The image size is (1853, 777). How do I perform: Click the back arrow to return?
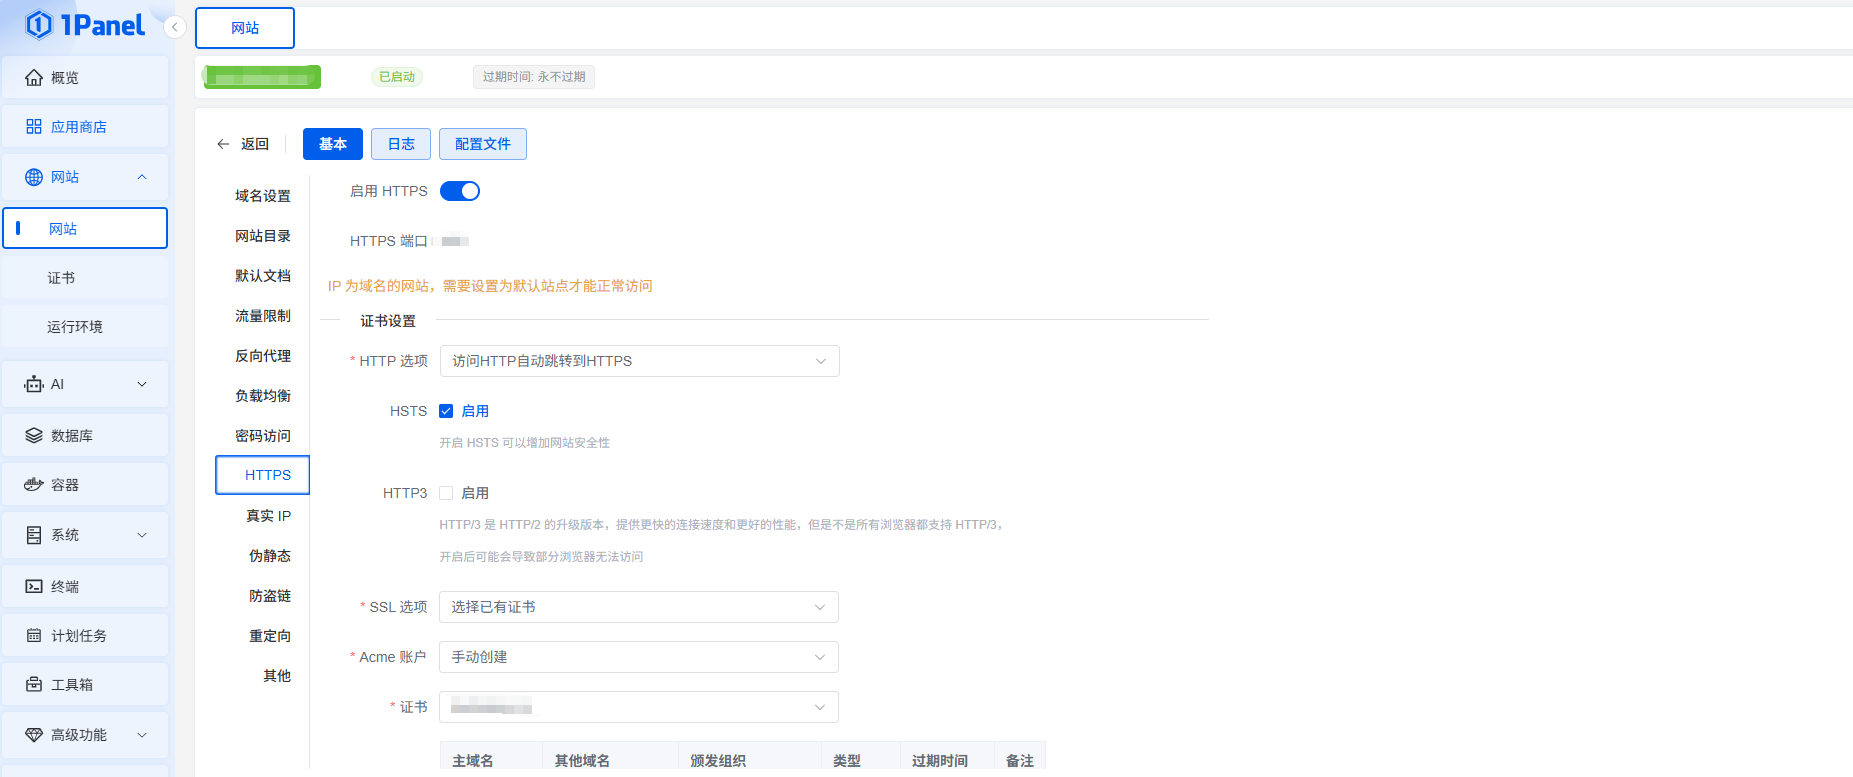point(223,144)
